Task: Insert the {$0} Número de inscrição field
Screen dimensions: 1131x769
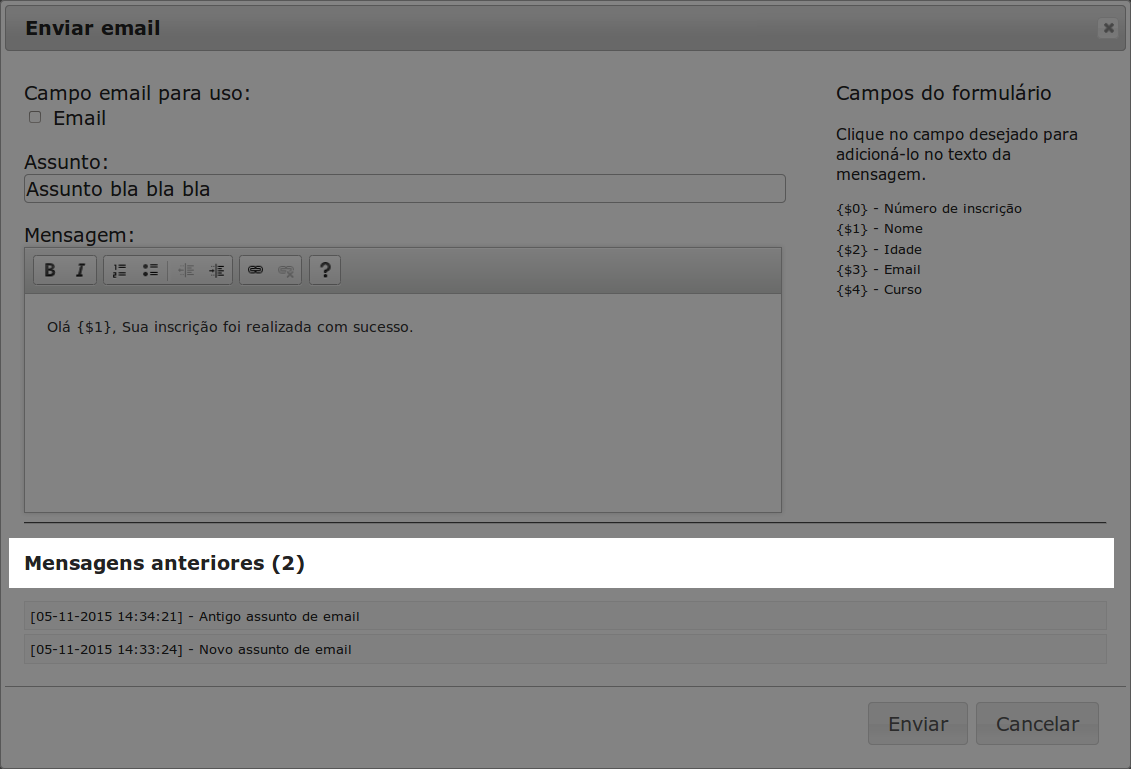Action: point(929,209)
